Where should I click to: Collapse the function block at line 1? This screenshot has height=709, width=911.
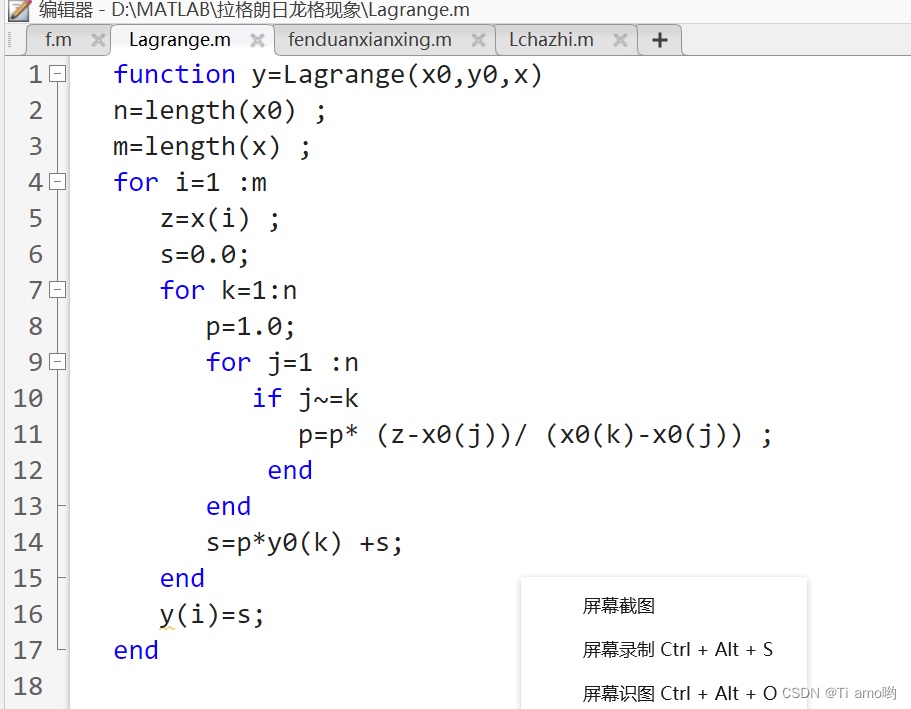(x=57, y=73)
